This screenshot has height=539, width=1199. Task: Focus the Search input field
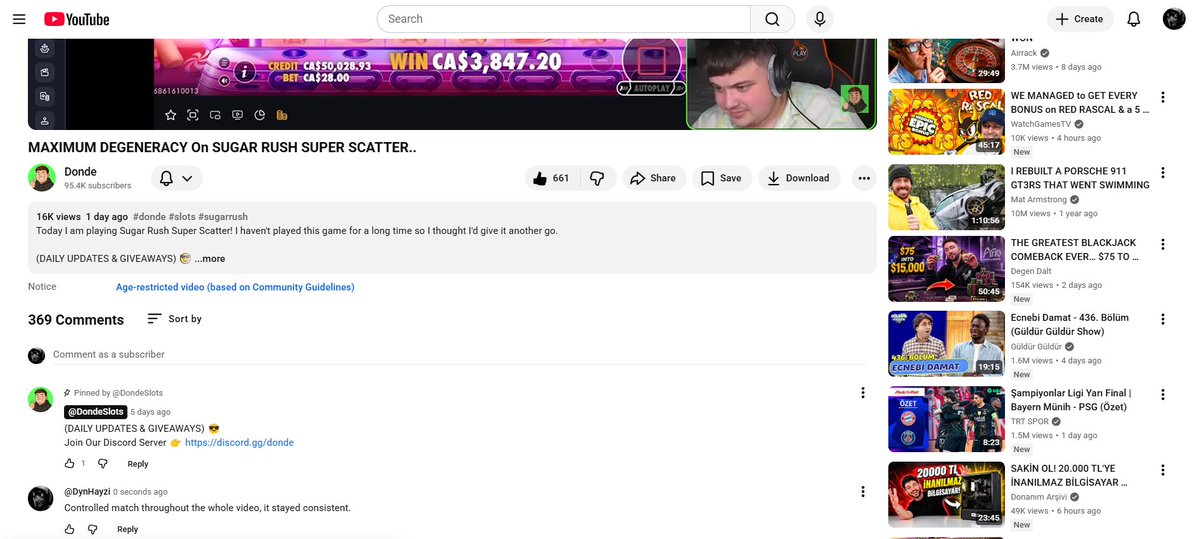pyautogui.click(x=564, y=19)
